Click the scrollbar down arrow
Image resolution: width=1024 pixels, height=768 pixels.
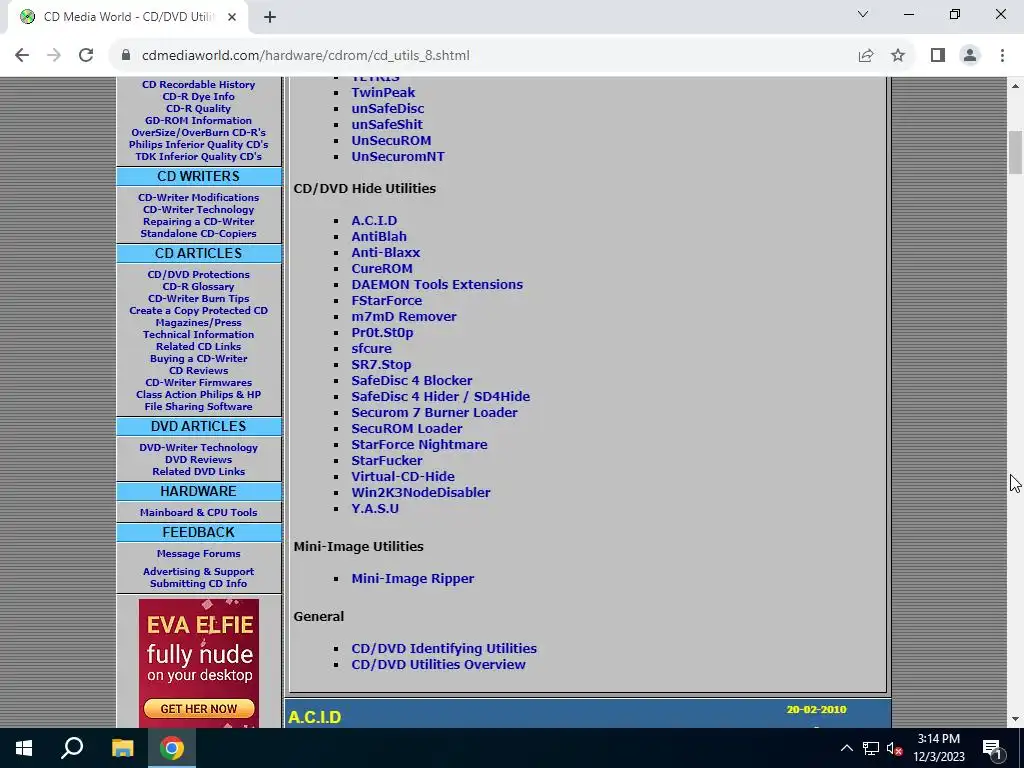pos(1015,719)
